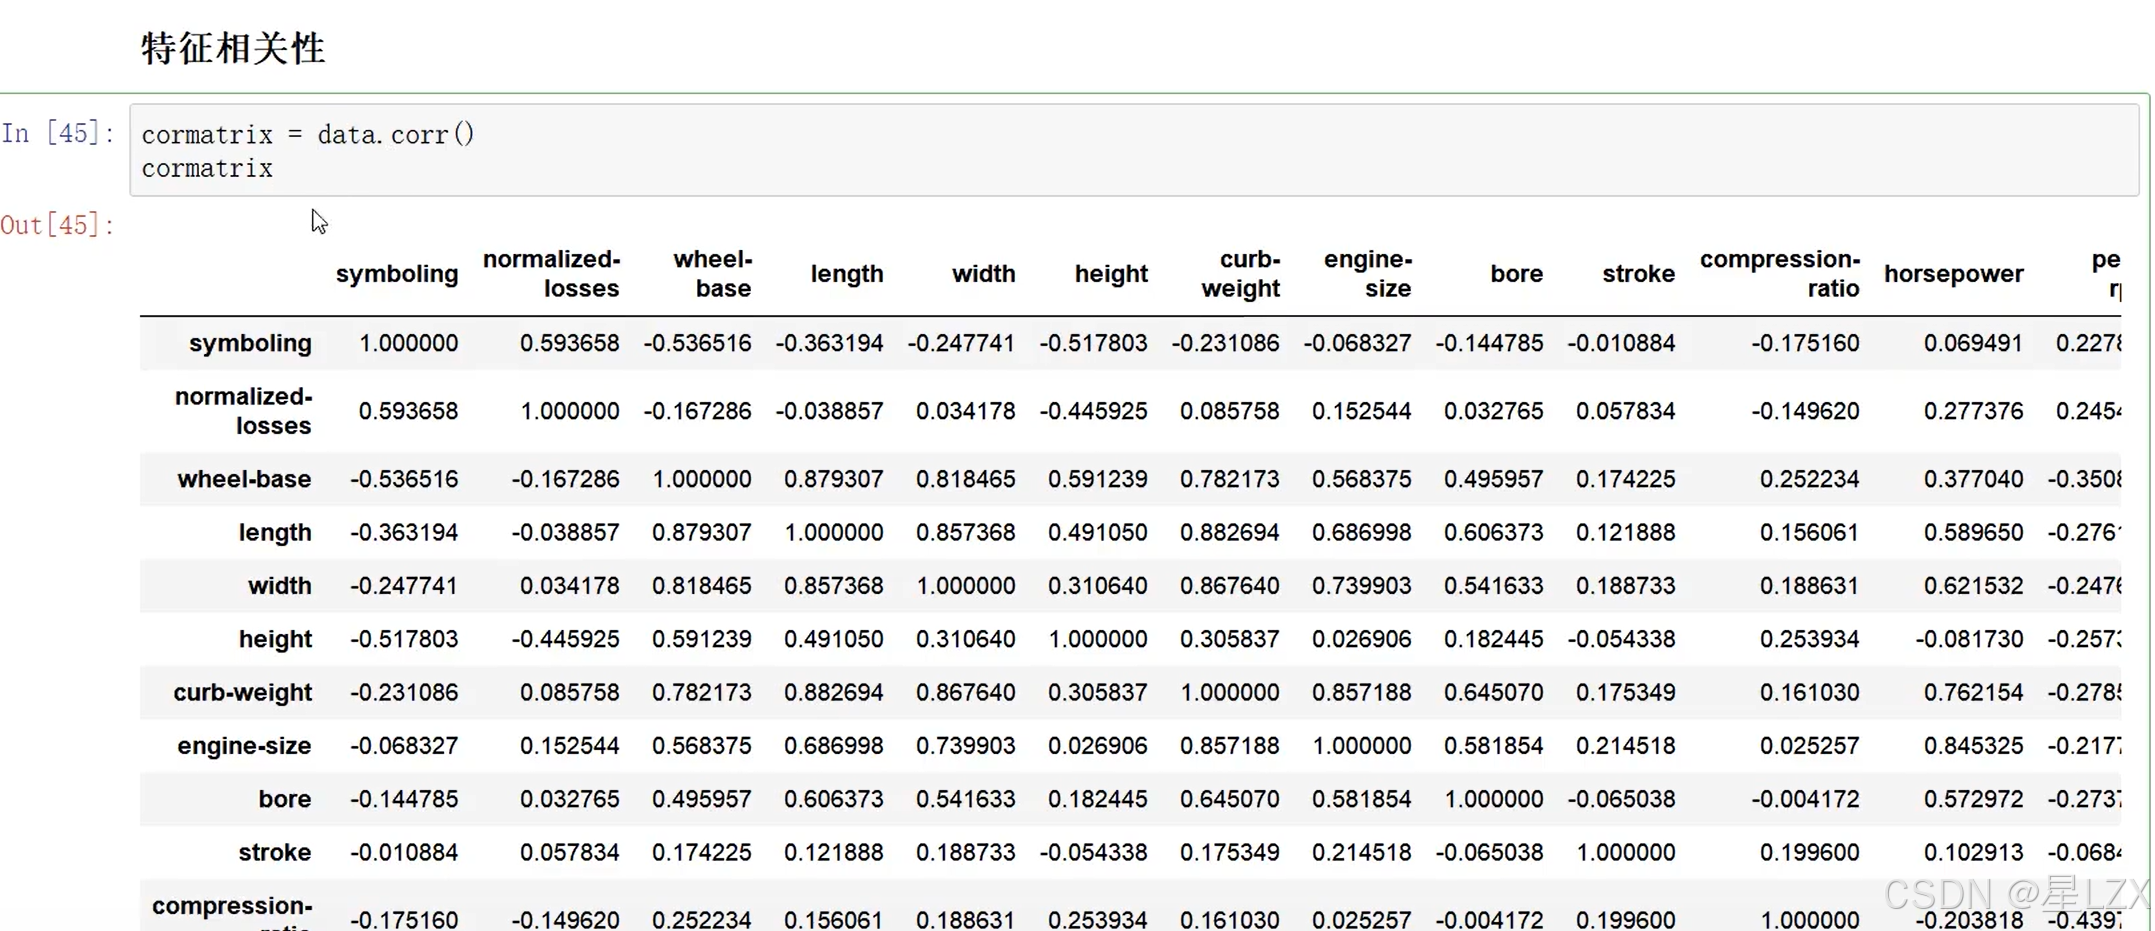Select the symboling row label
The image size is (2155, 931).
pos(250,343)
